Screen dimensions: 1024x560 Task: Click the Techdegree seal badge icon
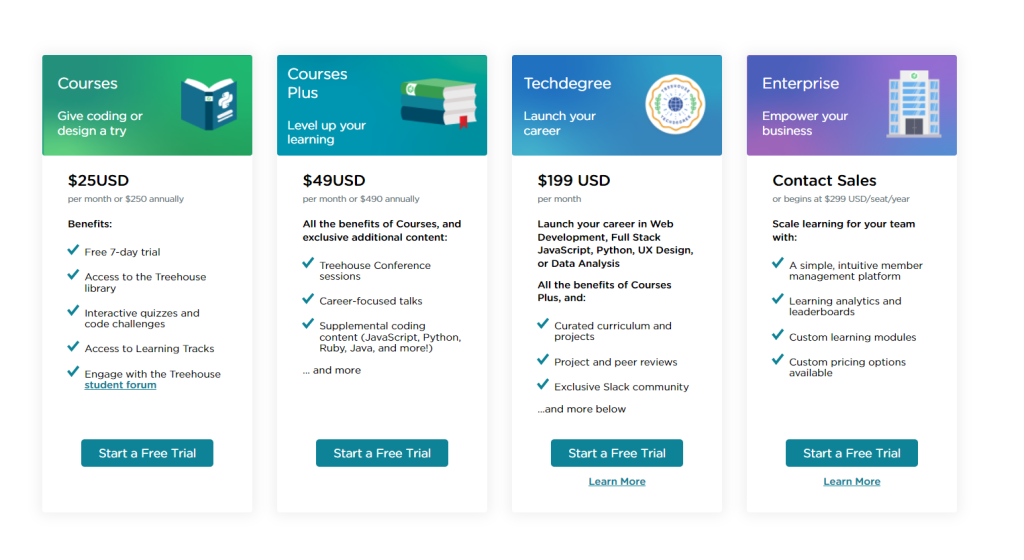click(675, 104)
